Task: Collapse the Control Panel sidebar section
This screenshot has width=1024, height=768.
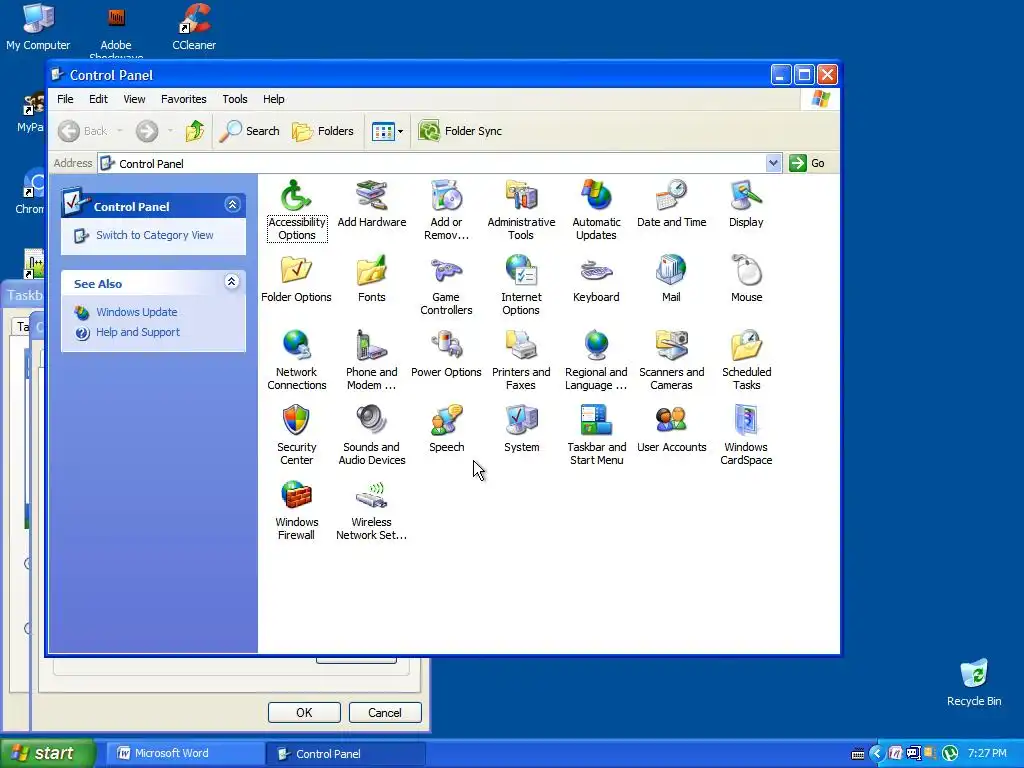Action: [232, 204]
